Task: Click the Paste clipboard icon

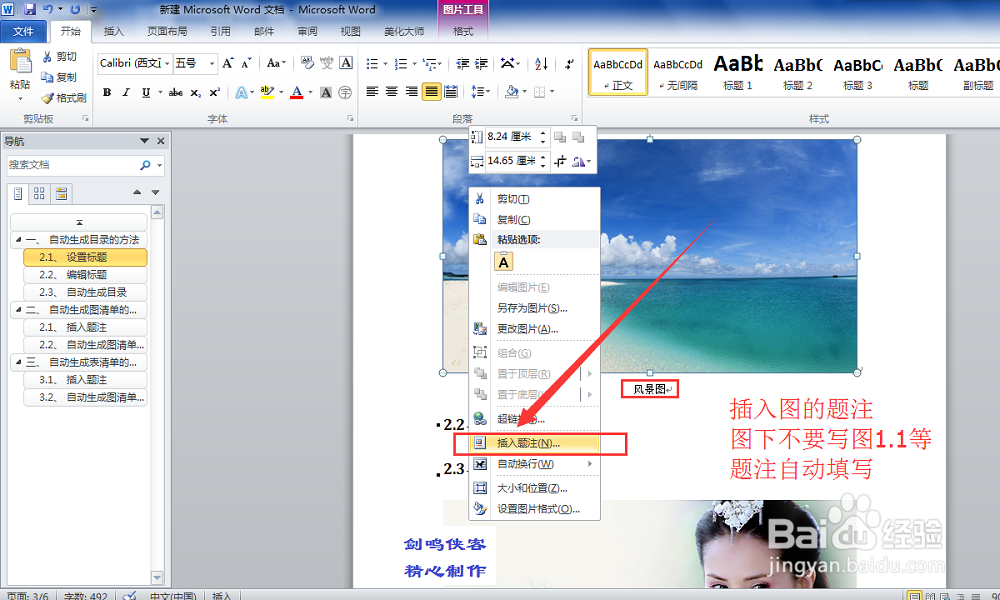Action: click(x=20, y=61)
